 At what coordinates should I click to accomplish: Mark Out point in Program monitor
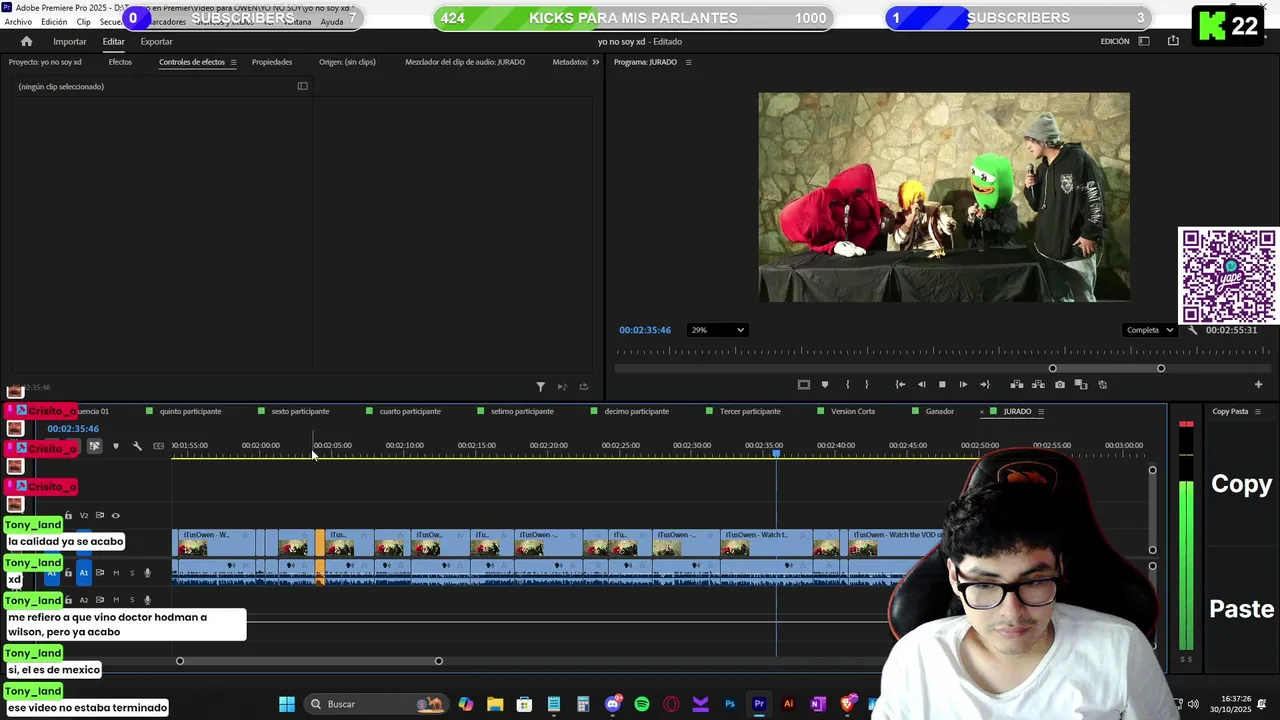click(866, 384)
